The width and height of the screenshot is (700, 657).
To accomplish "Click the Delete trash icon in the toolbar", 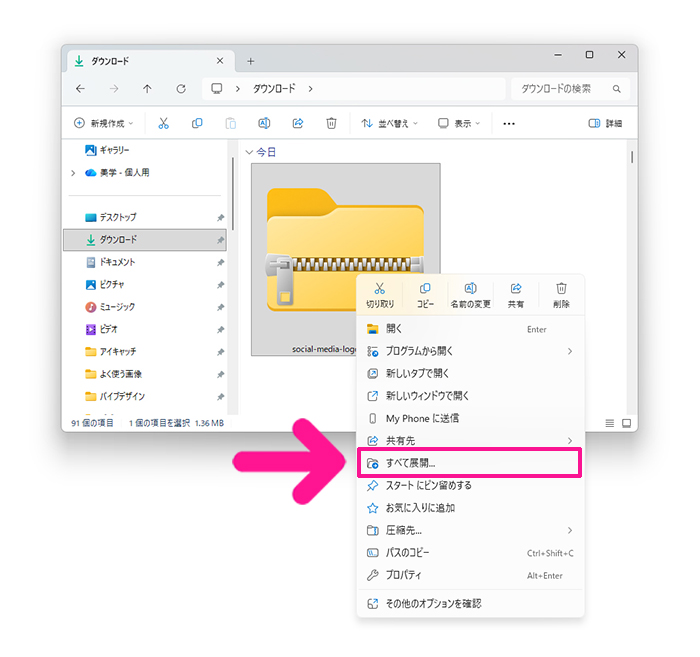I will click(331, 123).
